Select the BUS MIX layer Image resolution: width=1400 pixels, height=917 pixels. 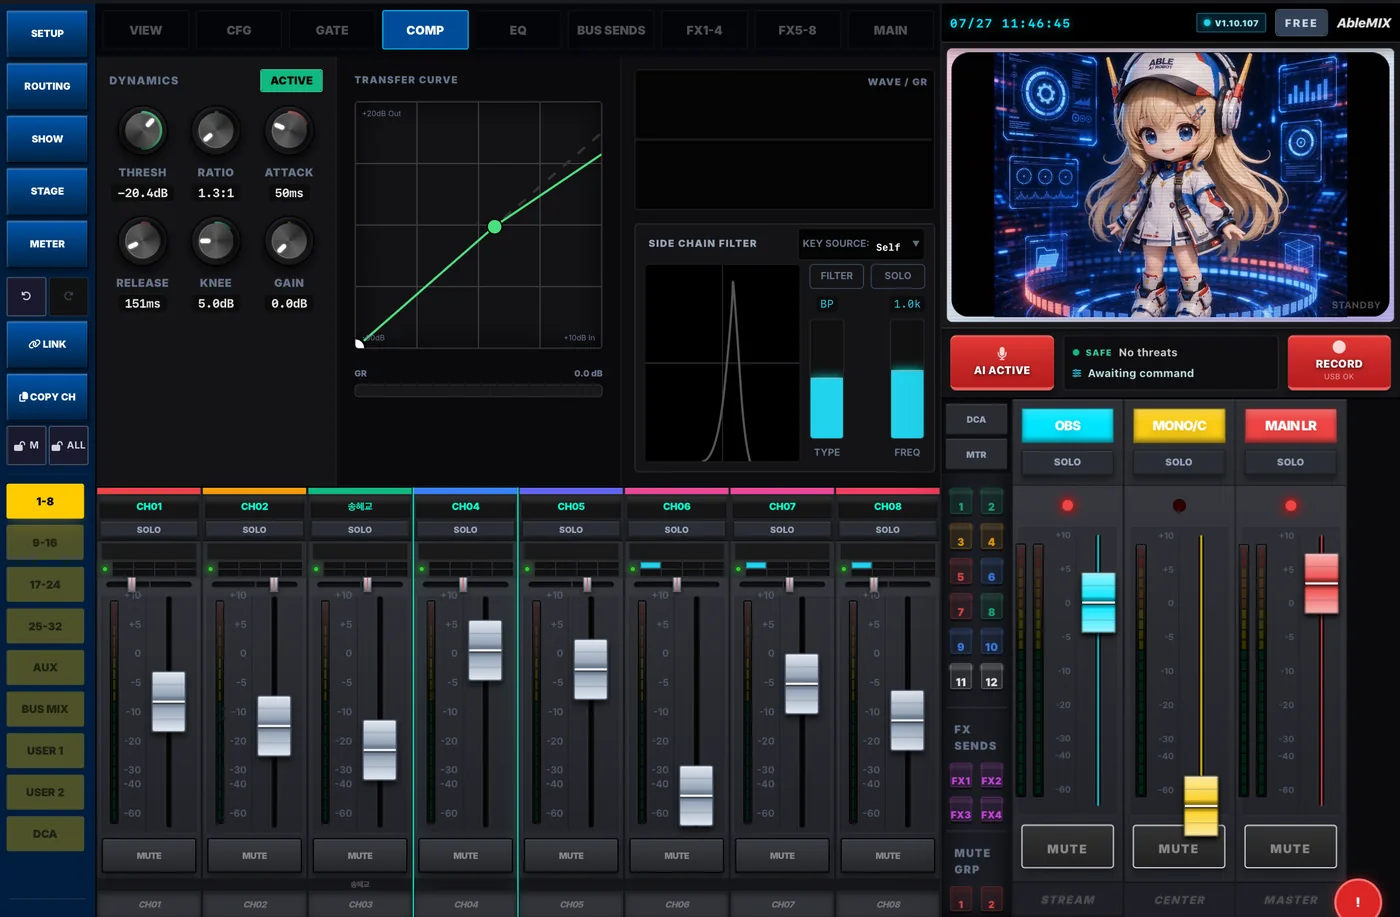tap(45, 709)
